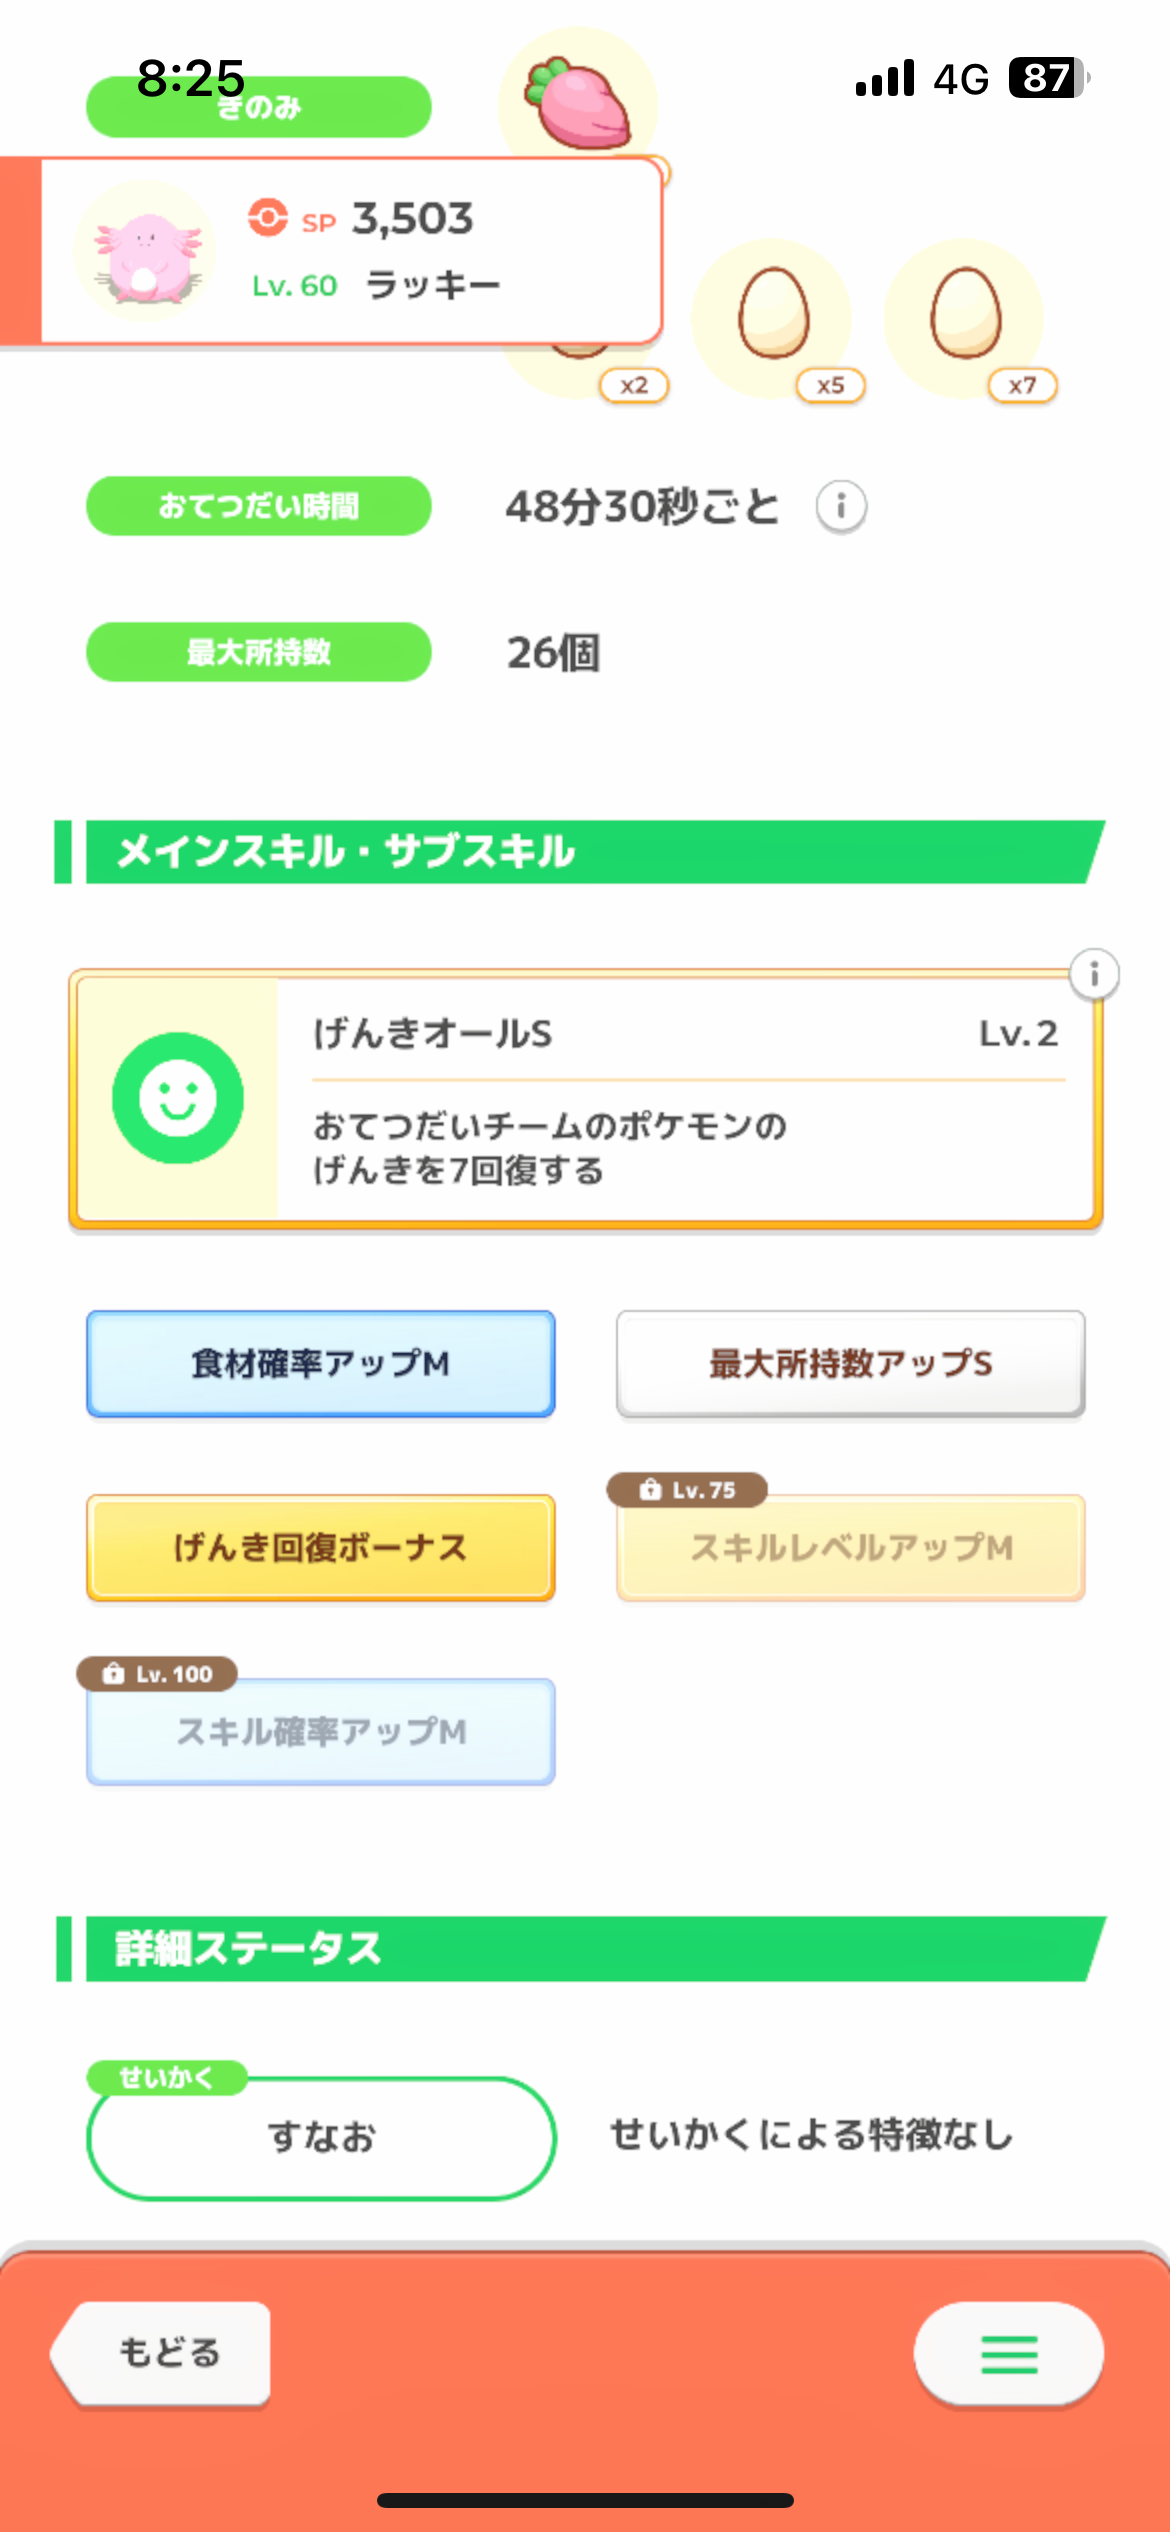
Task: Tap the Chansey portrait thumbnail
Action: click(x=145, y=252)
